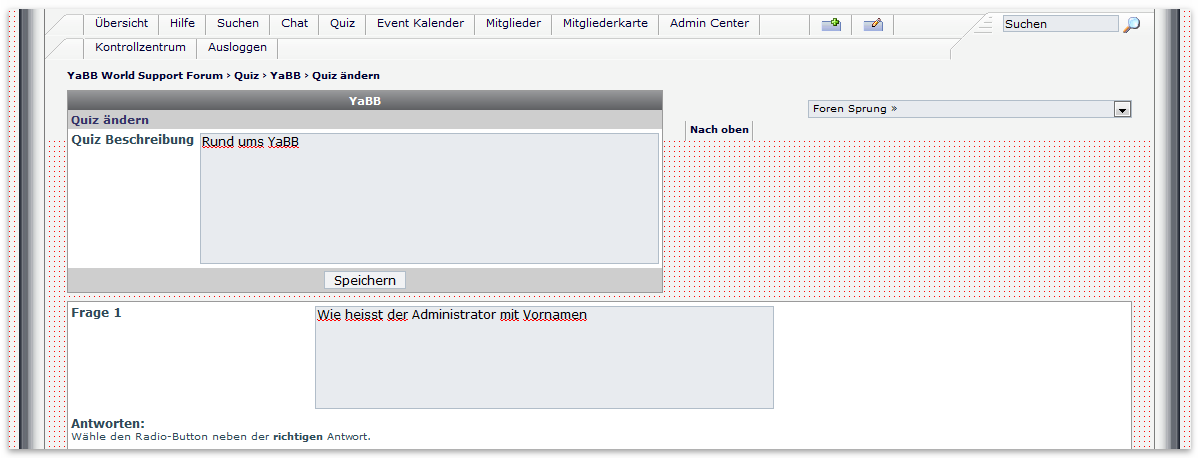Open the Übersicht menu item
This screenshot has height=458, width=1200.
click(121, 23)
